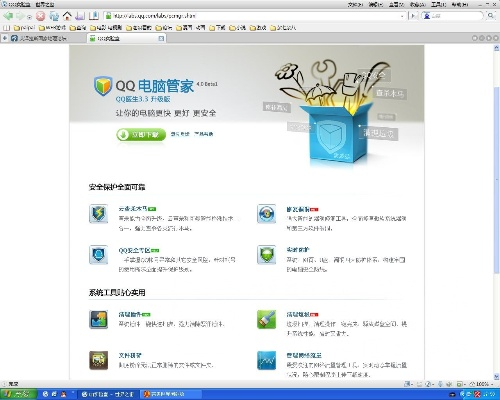
Task: Switch to the 世界之窗 browser taskbar button
Action: coord(107,394)
